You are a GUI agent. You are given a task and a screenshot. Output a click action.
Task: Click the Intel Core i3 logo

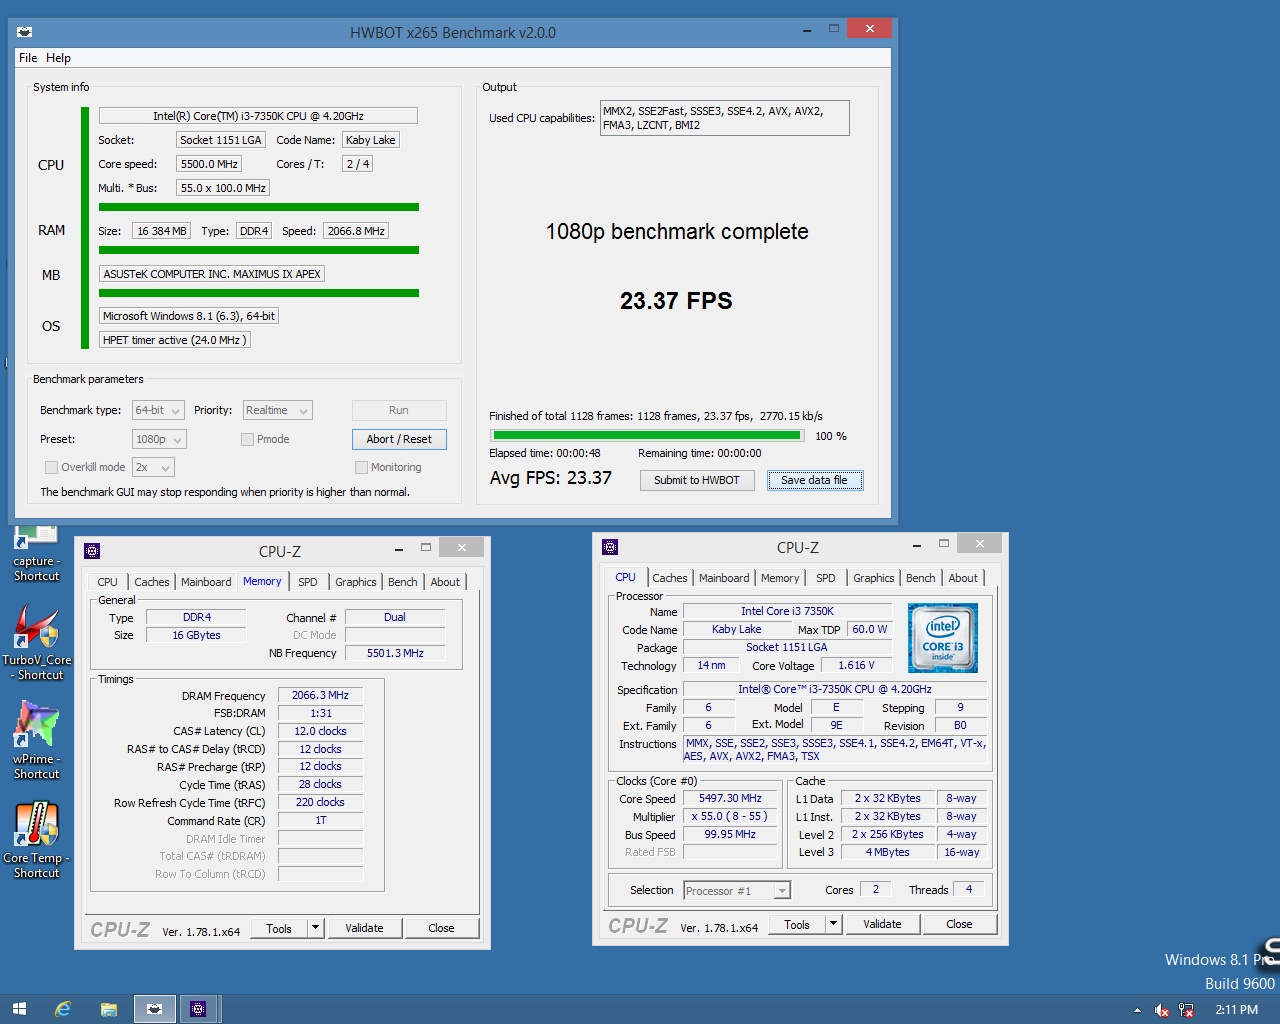(942, 638)
